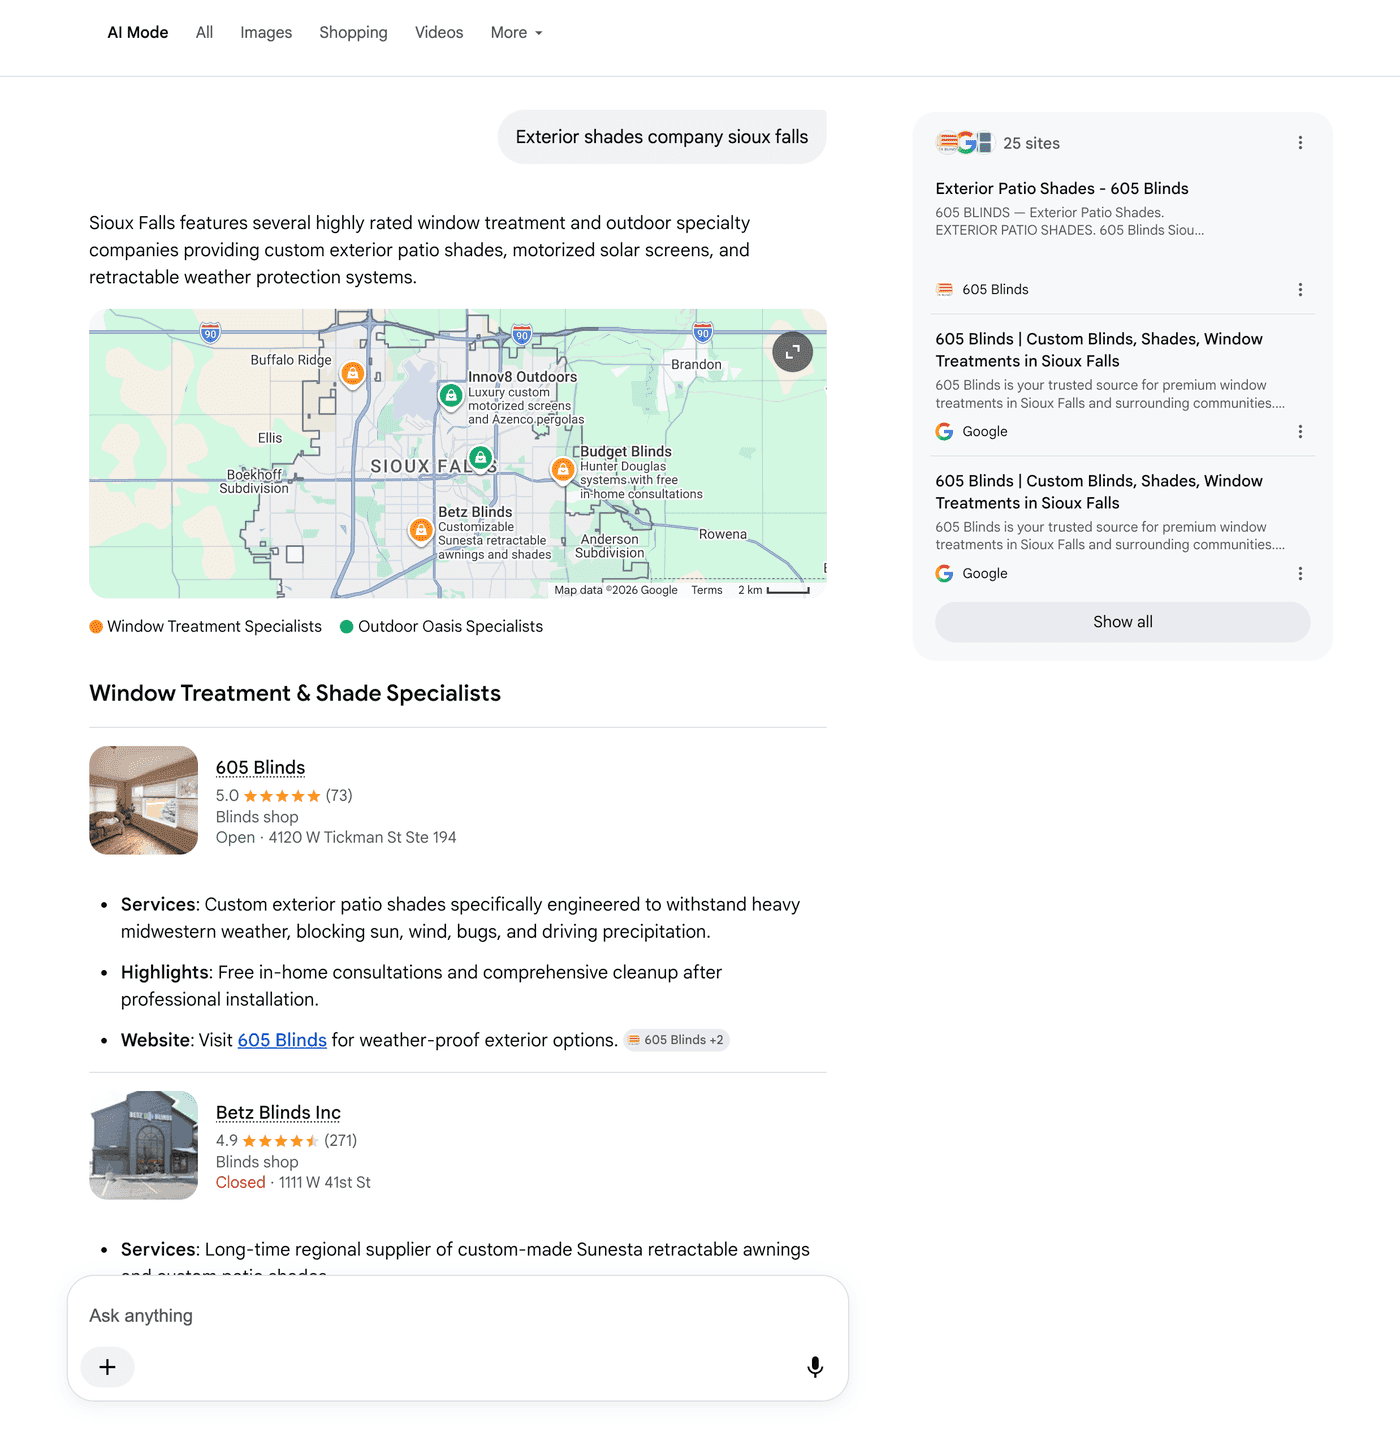Click the green Outdoor Oasis Specialists legend dot
1400x1440 pixels.
(347, 627)
